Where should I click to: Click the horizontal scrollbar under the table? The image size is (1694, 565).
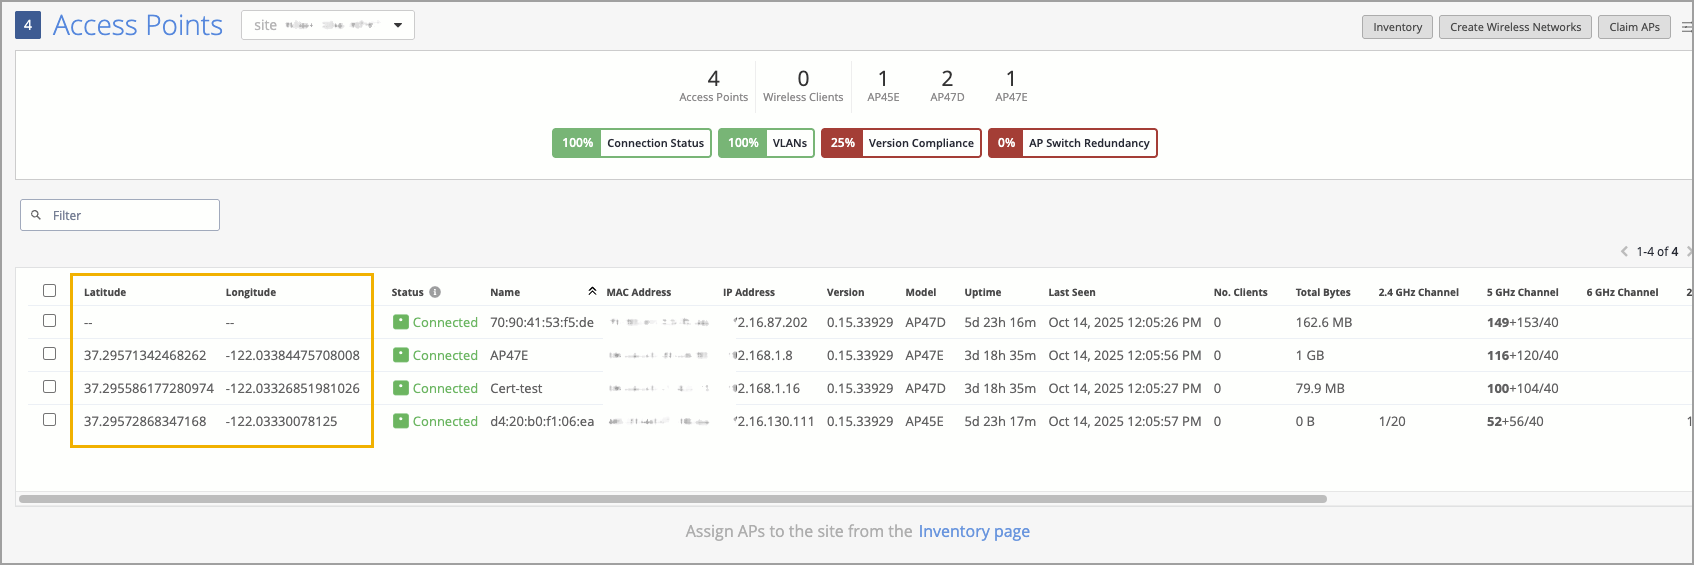click(x=672, y=498)
